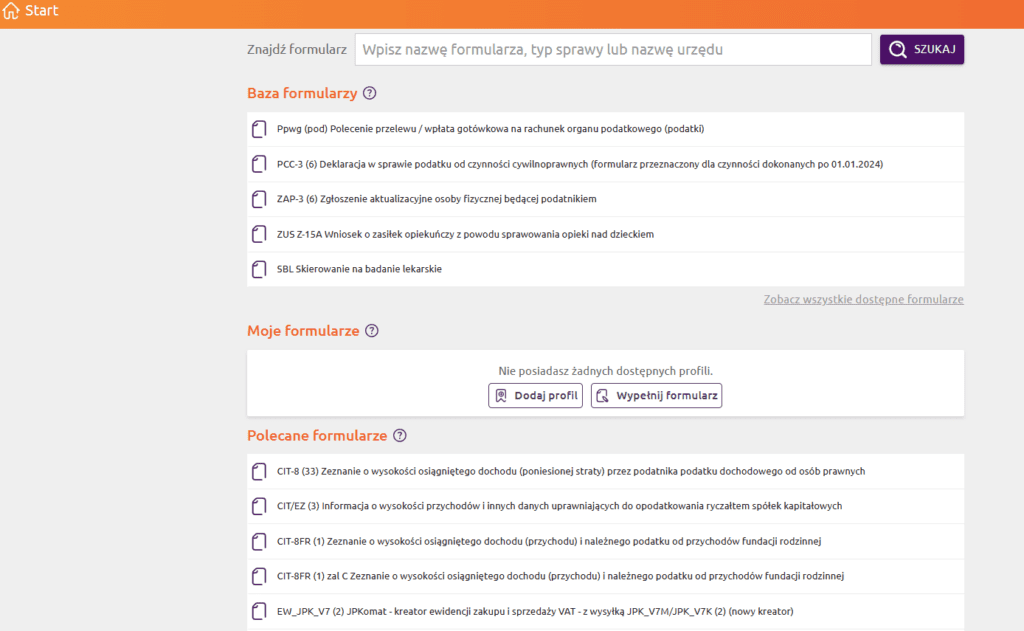
Task: Open help icon next to Moje formularze
Action: [x=372, y=331]
